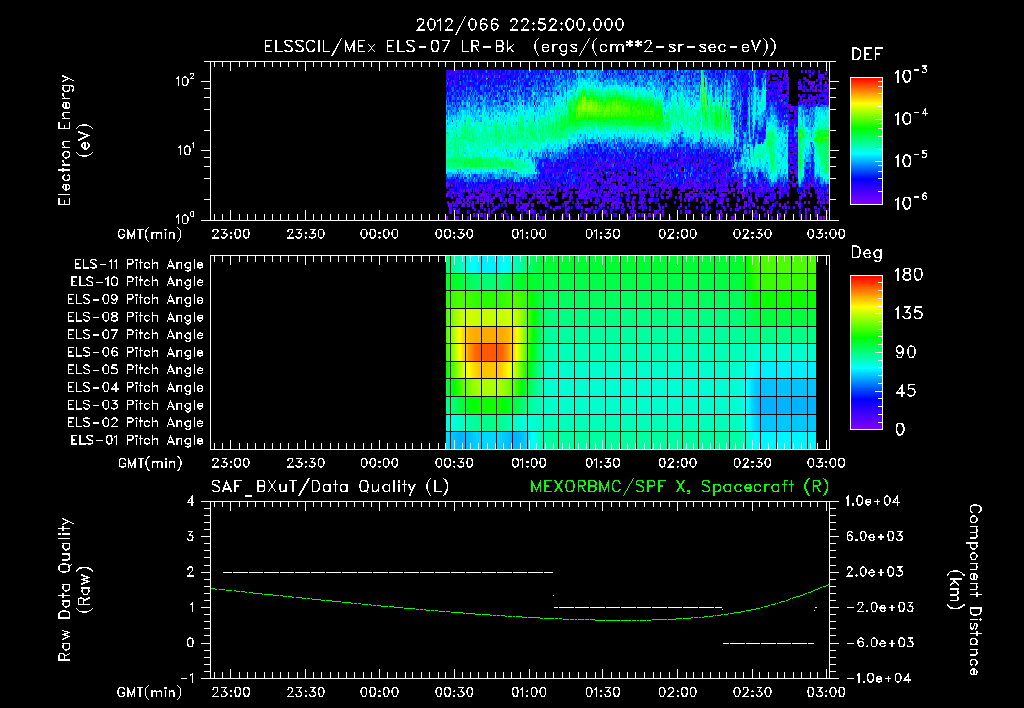Click the green MEXORBMC/SPF X, Spacecraft (R) title
This screenshot has height=708, width=1024.
coord(679,487)
